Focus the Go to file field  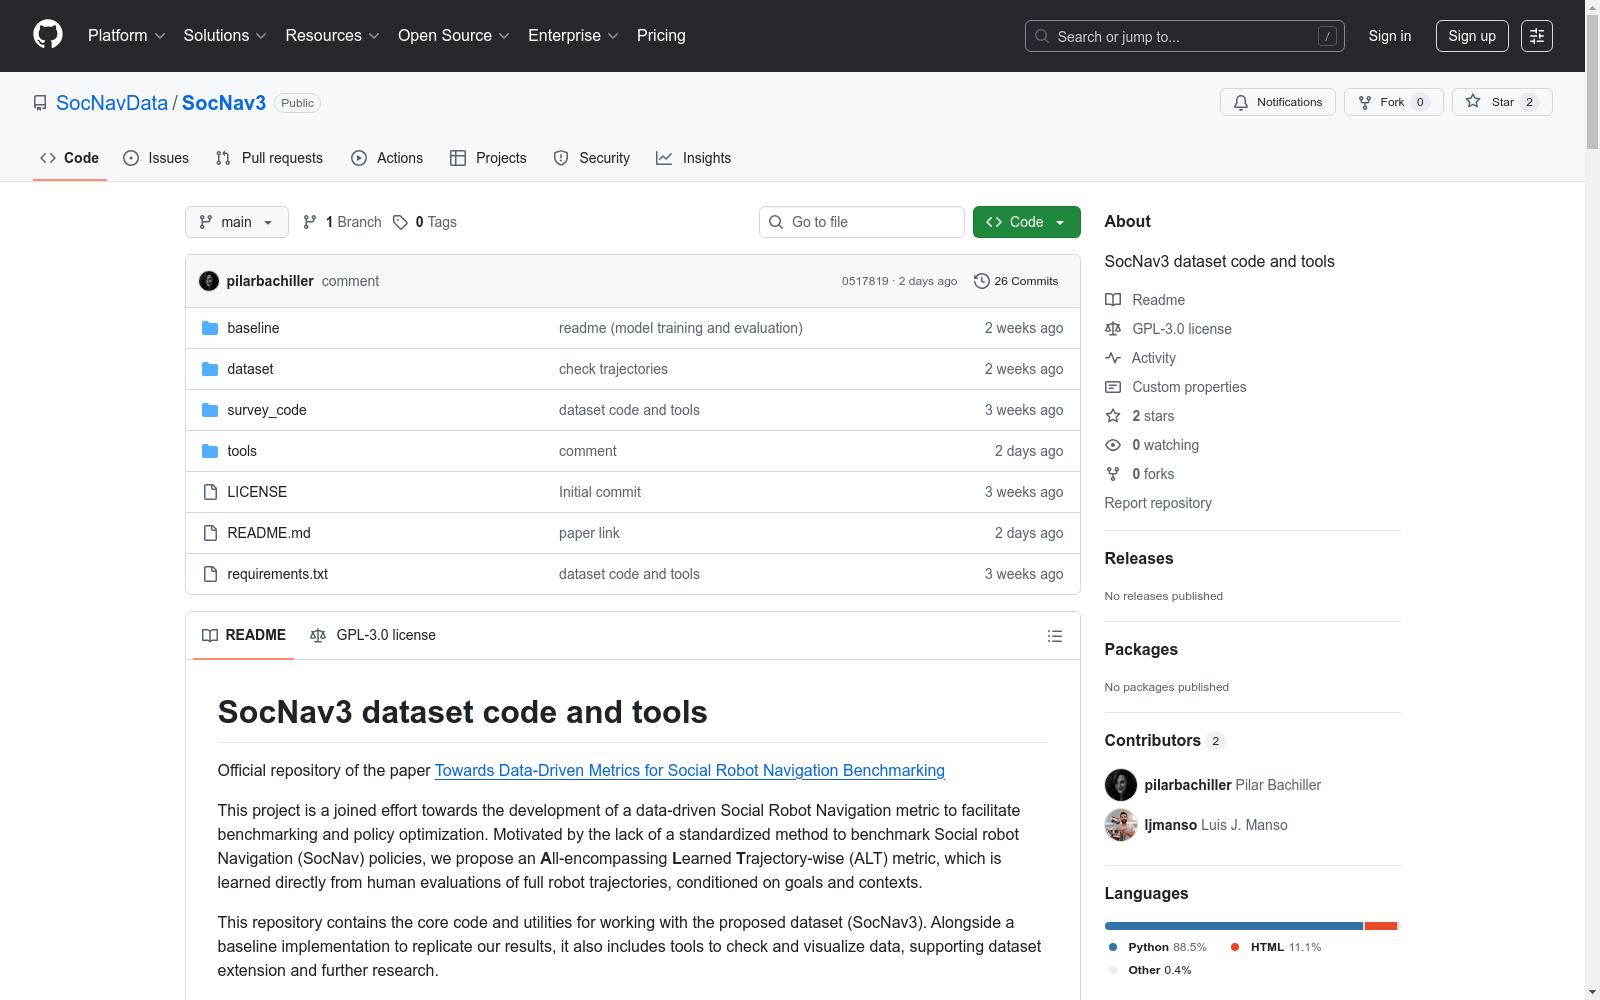[x=861, y=222]
